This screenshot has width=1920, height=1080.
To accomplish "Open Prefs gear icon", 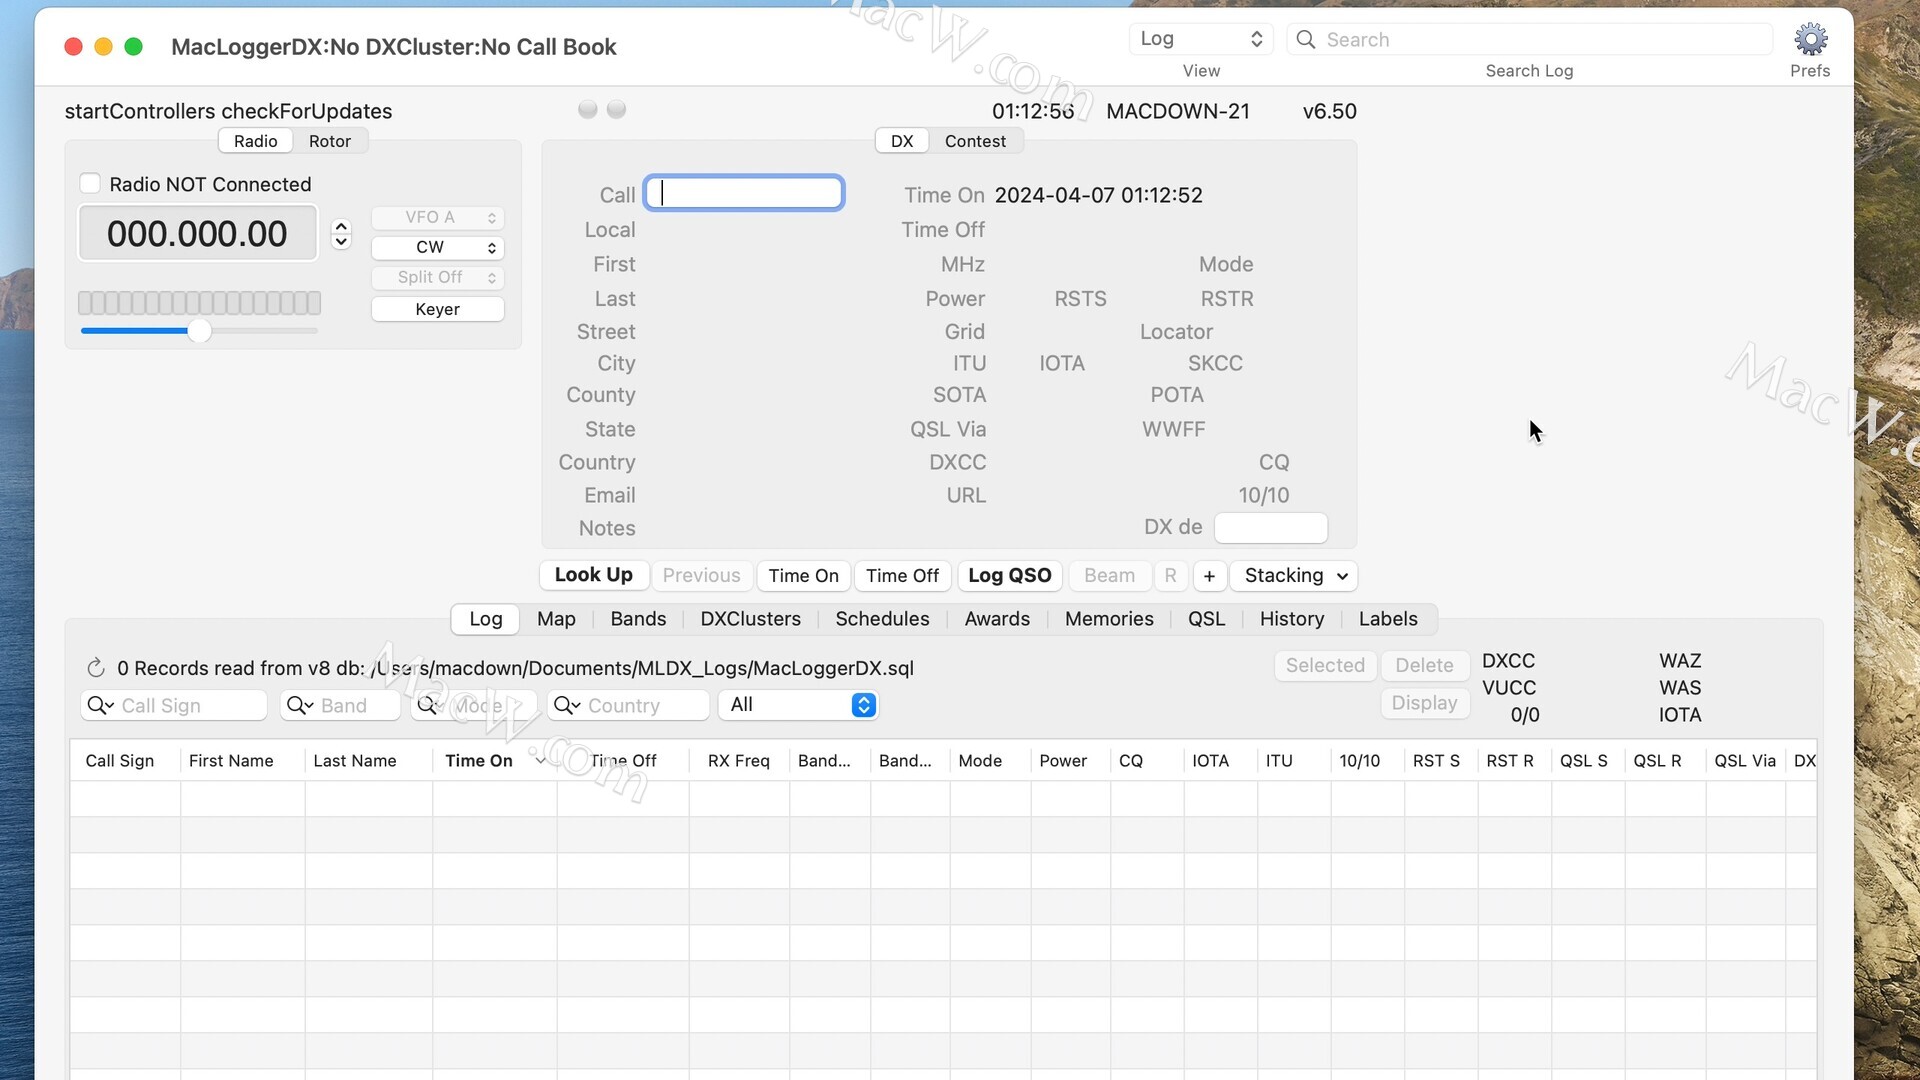I will click(x=1810, y=40).
